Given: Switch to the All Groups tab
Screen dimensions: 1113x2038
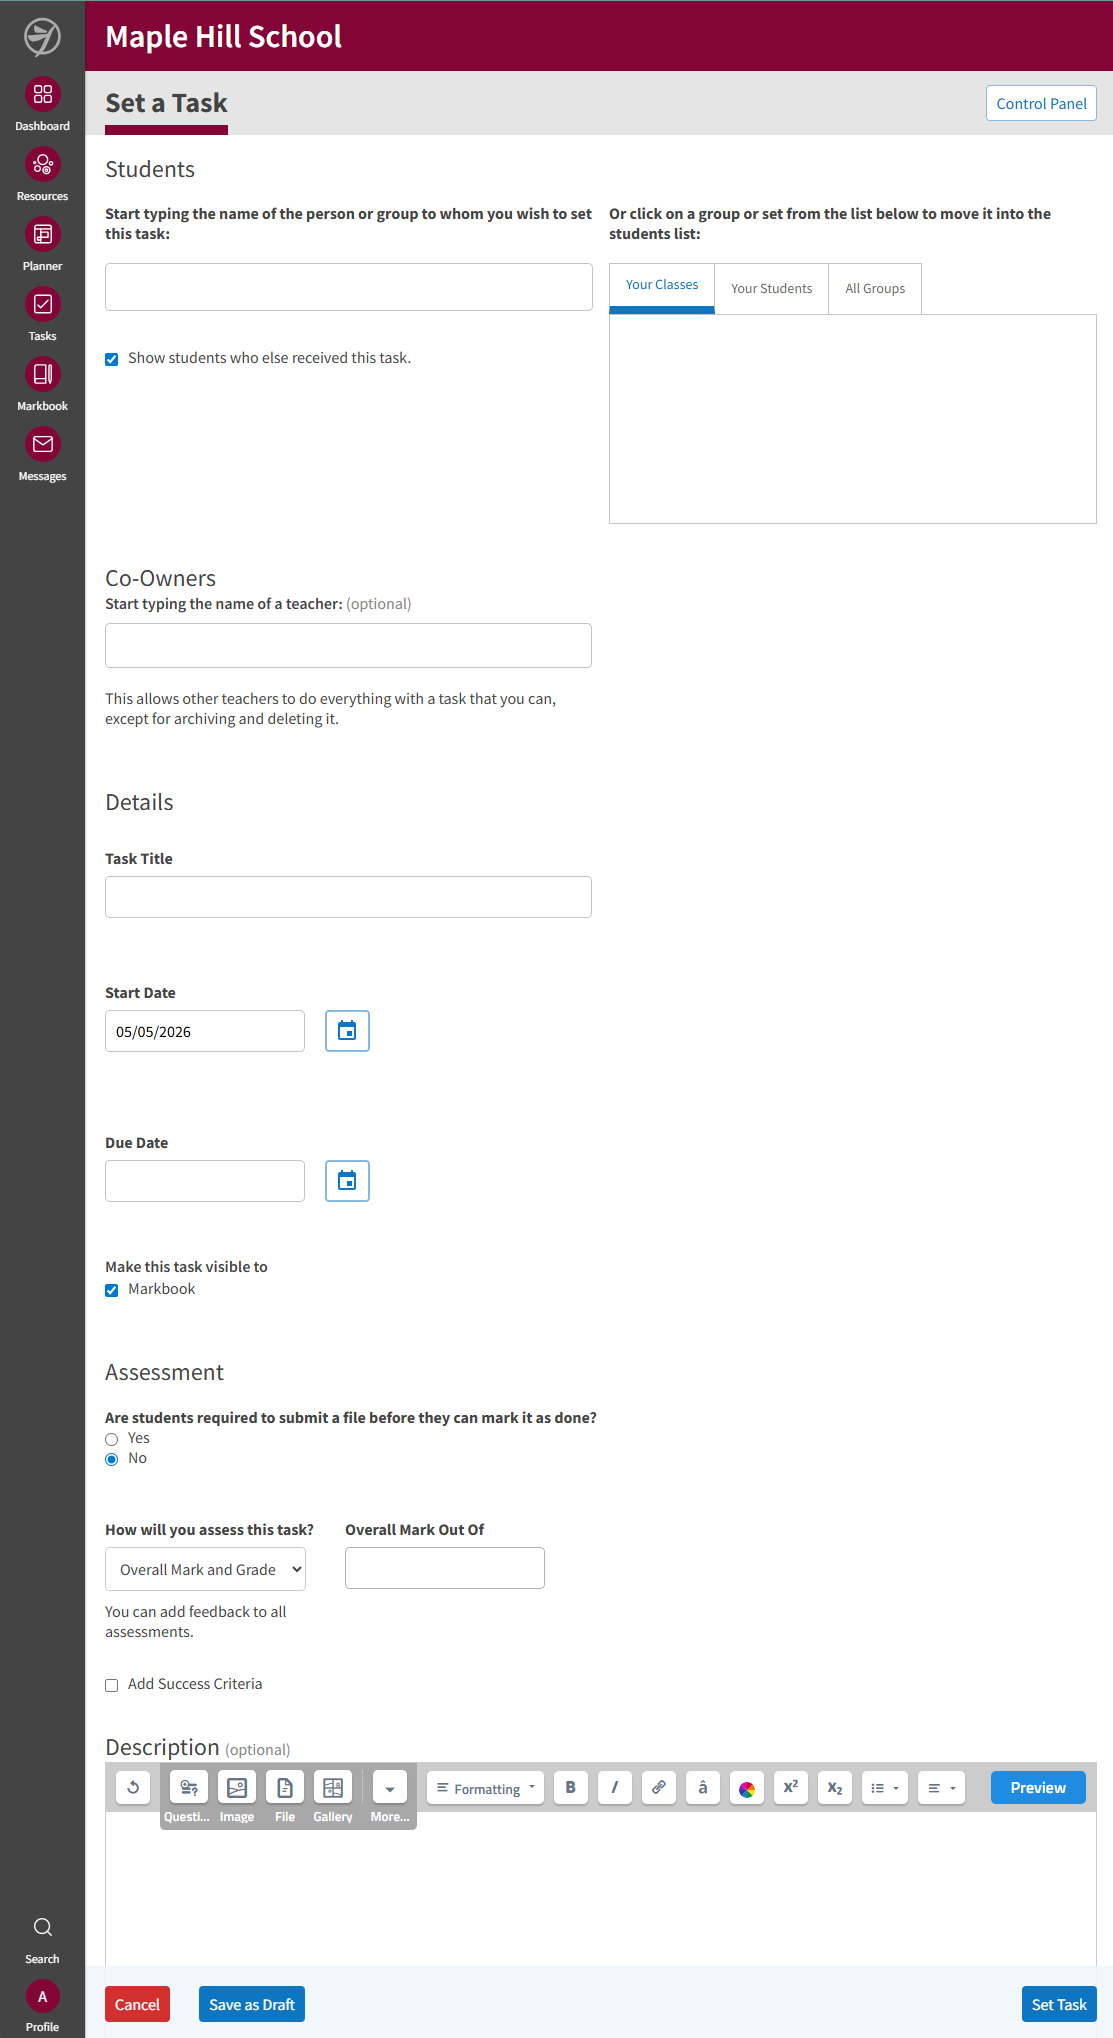Looking at the screenshot, I should point(875,289).
